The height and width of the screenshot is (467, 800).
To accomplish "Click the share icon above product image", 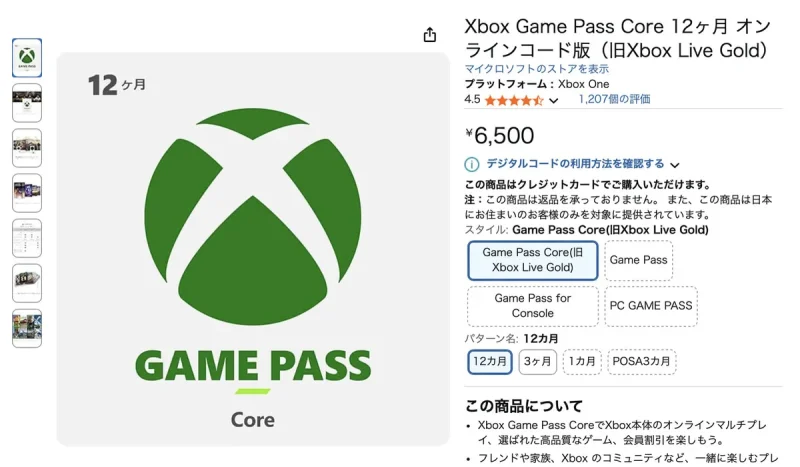I will [430, 35].
